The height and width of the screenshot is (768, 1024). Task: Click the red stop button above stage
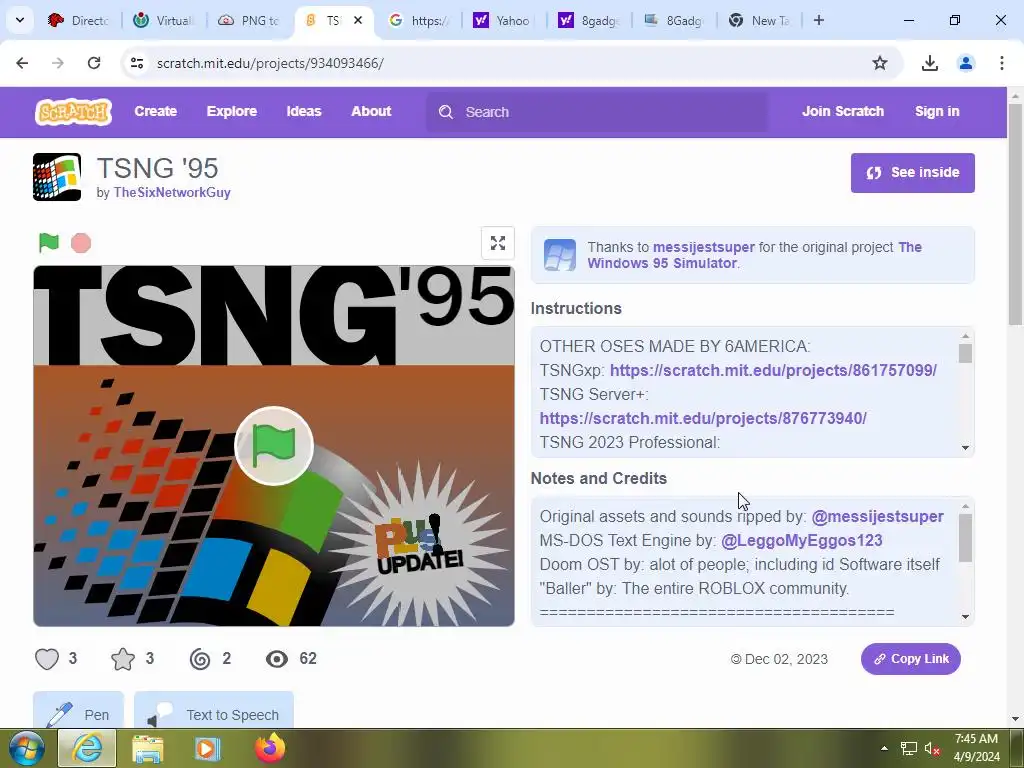tap(81, 243)
